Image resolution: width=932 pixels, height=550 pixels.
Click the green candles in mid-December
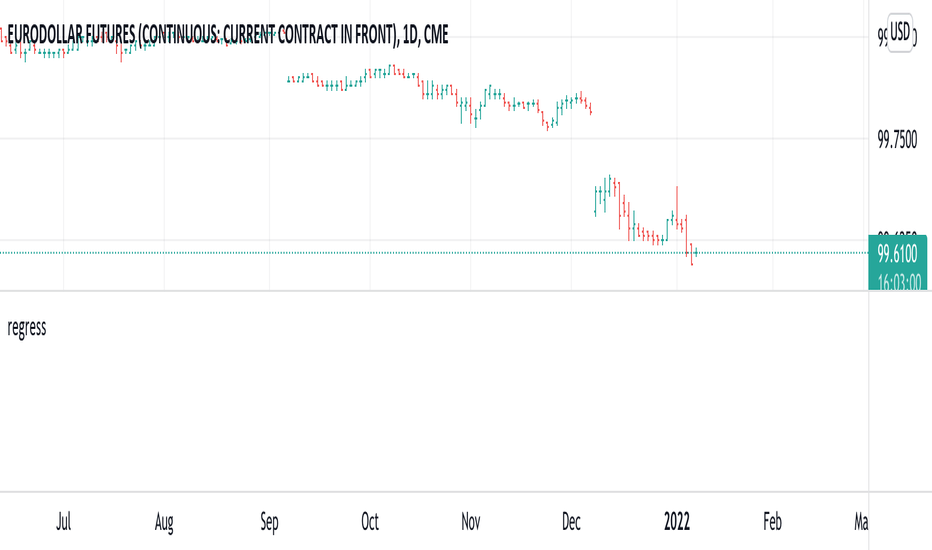coord(603,195)
